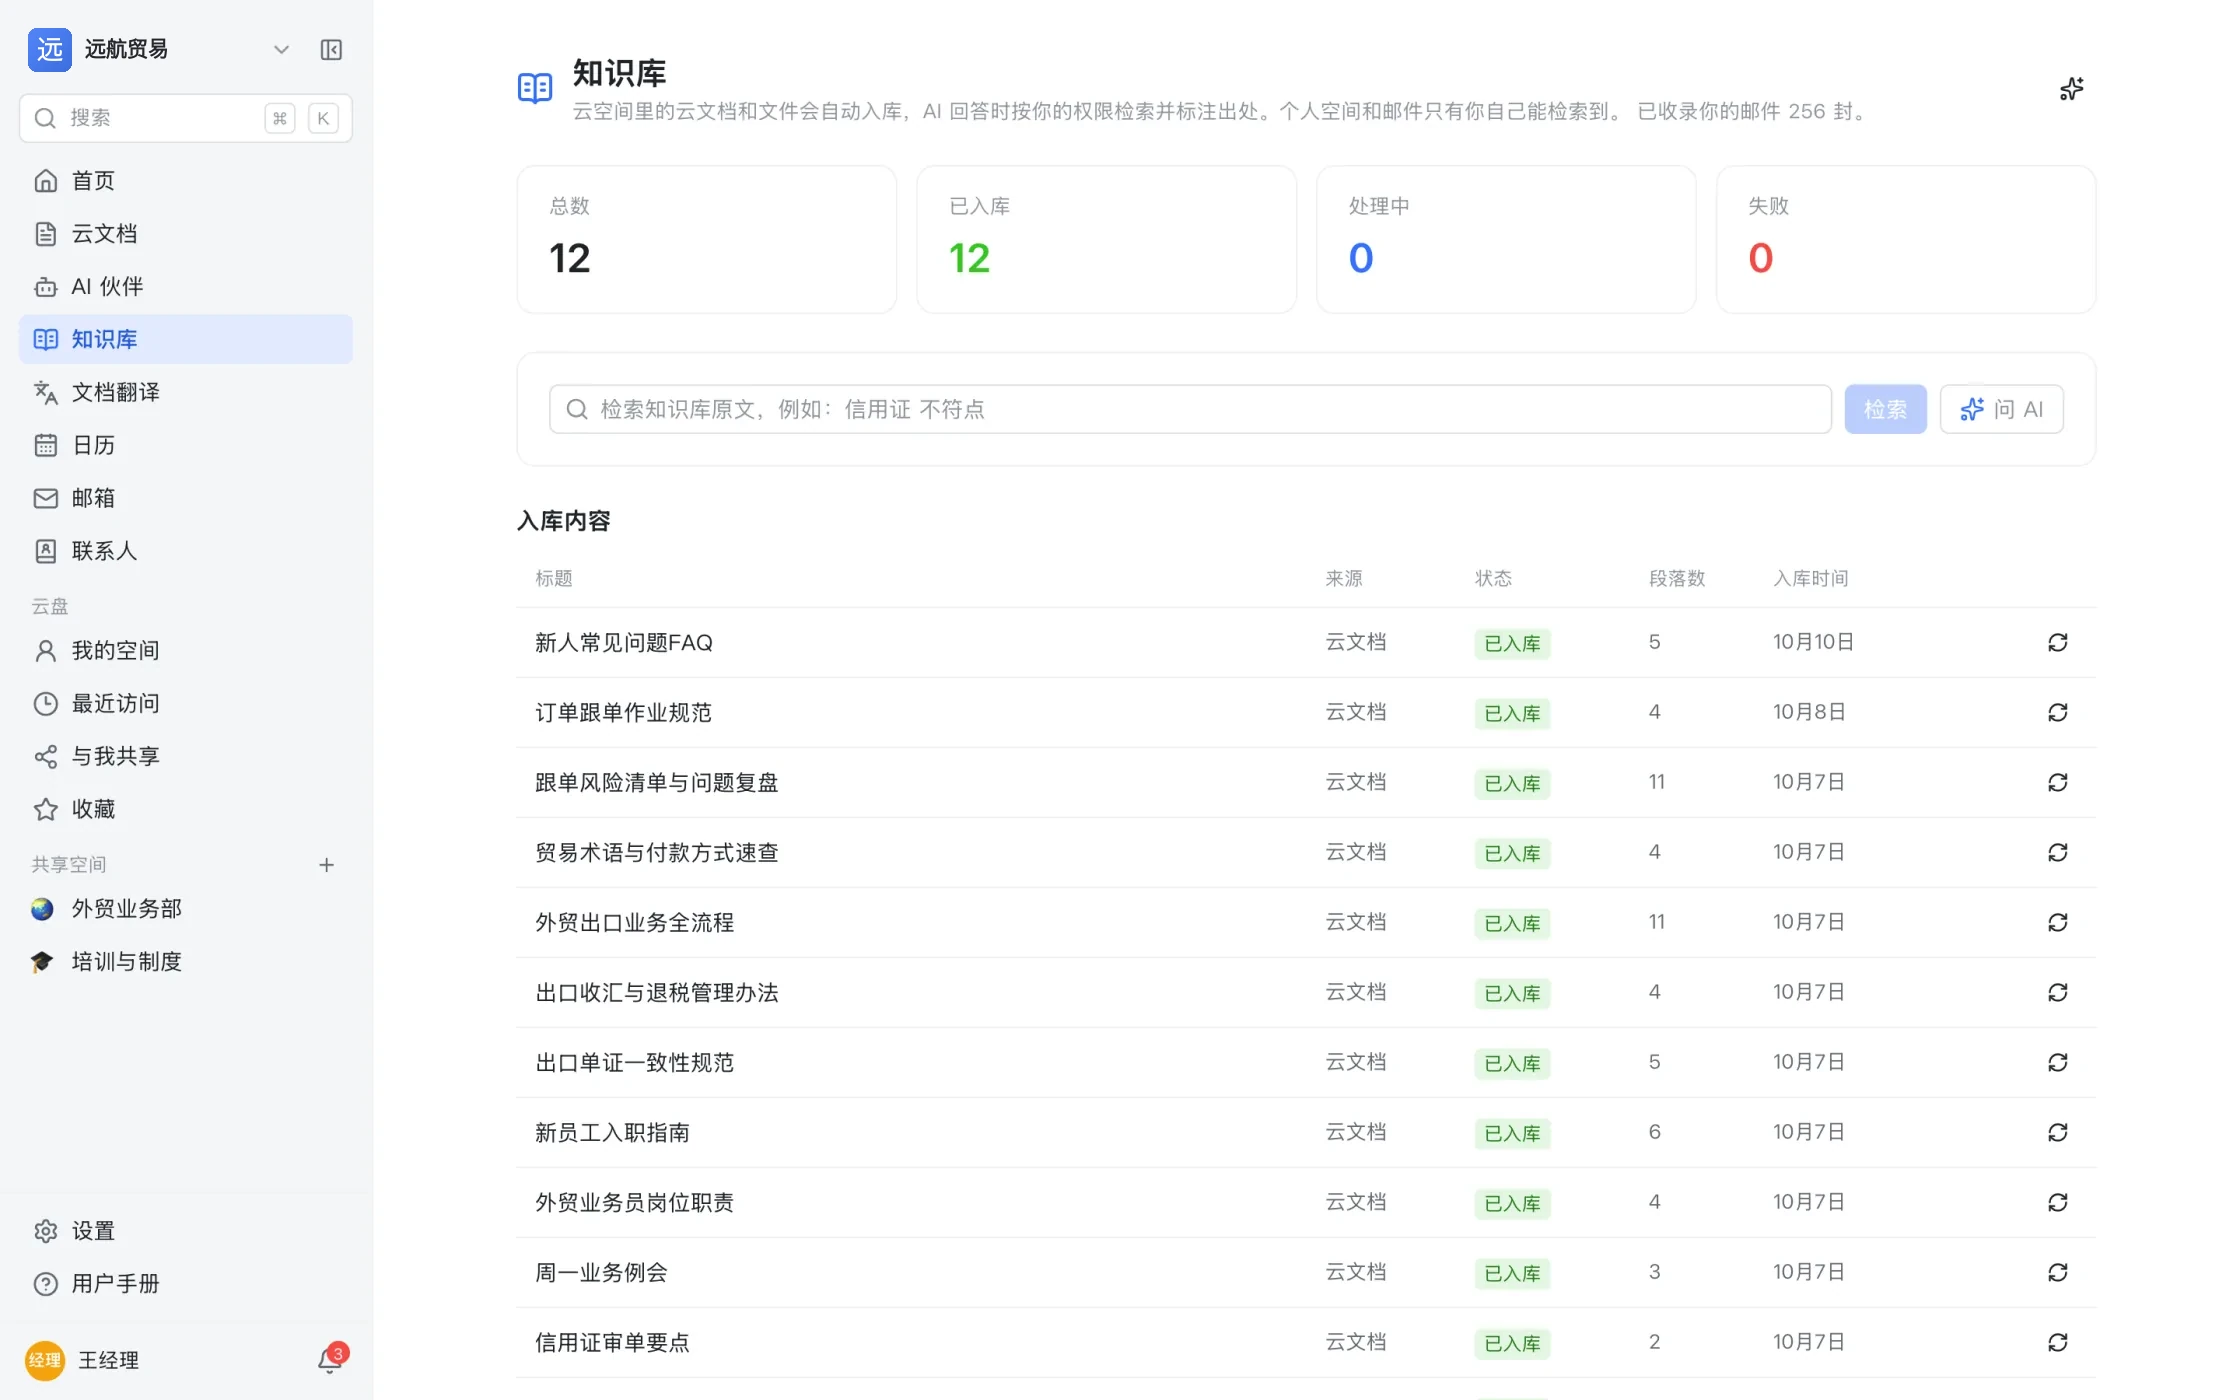The height and width of the screenshot is (1400, 2240).
Task: Open AI 伙伴 in the sidebar
Action: [x=186, y=287]
